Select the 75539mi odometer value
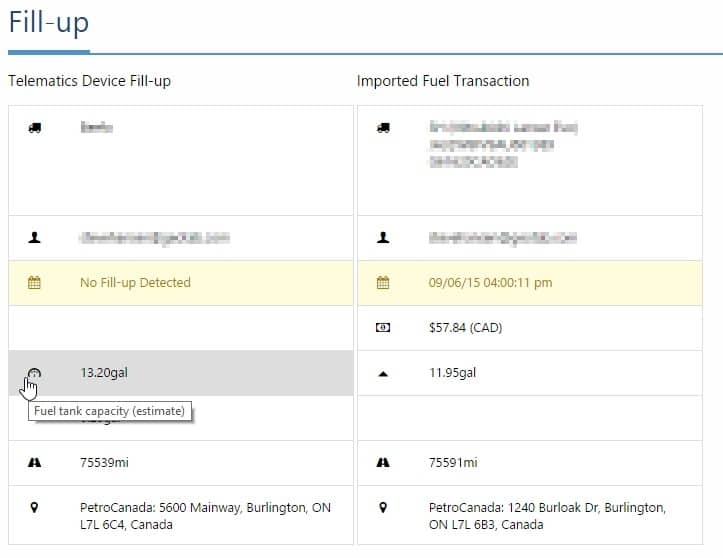This screenshot has height=558, width=723. tap(104, 463)
